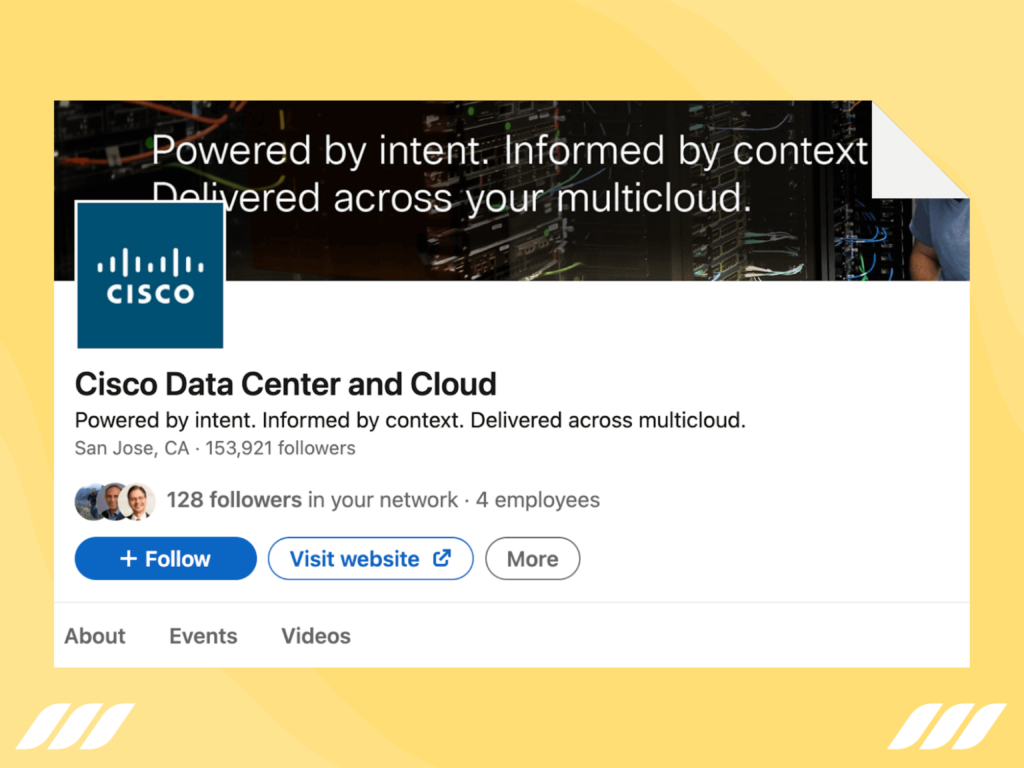
Task: Click the 153,921 followers count
Action: (x=278, y=448)
